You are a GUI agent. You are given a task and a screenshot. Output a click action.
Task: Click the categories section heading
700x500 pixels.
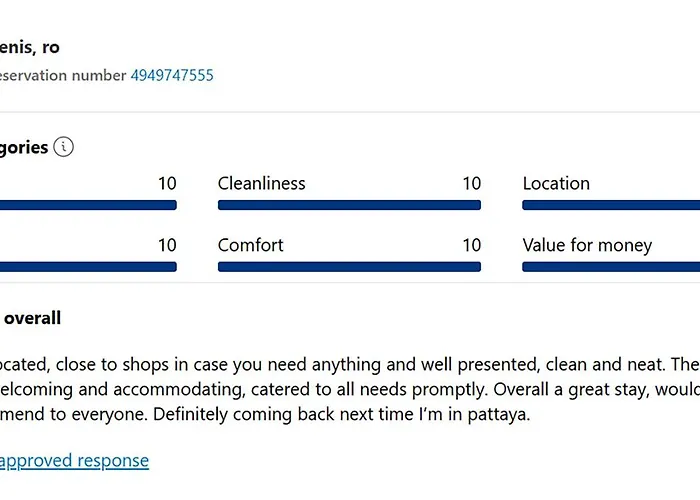24,147
